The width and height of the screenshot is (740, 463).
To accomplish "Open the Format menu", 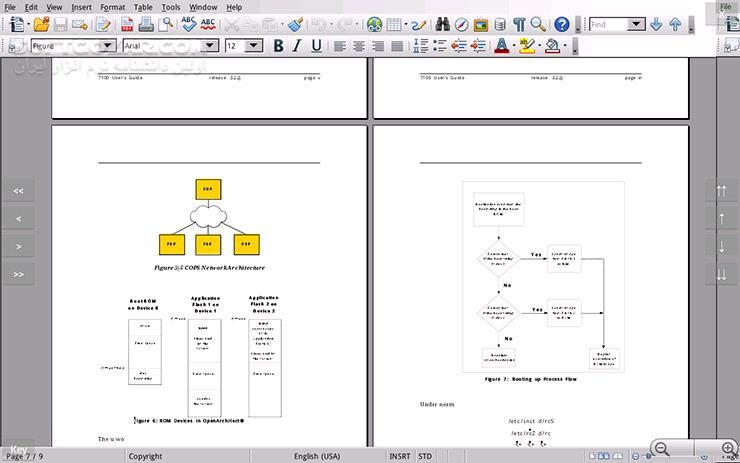I will pos(112,7).
